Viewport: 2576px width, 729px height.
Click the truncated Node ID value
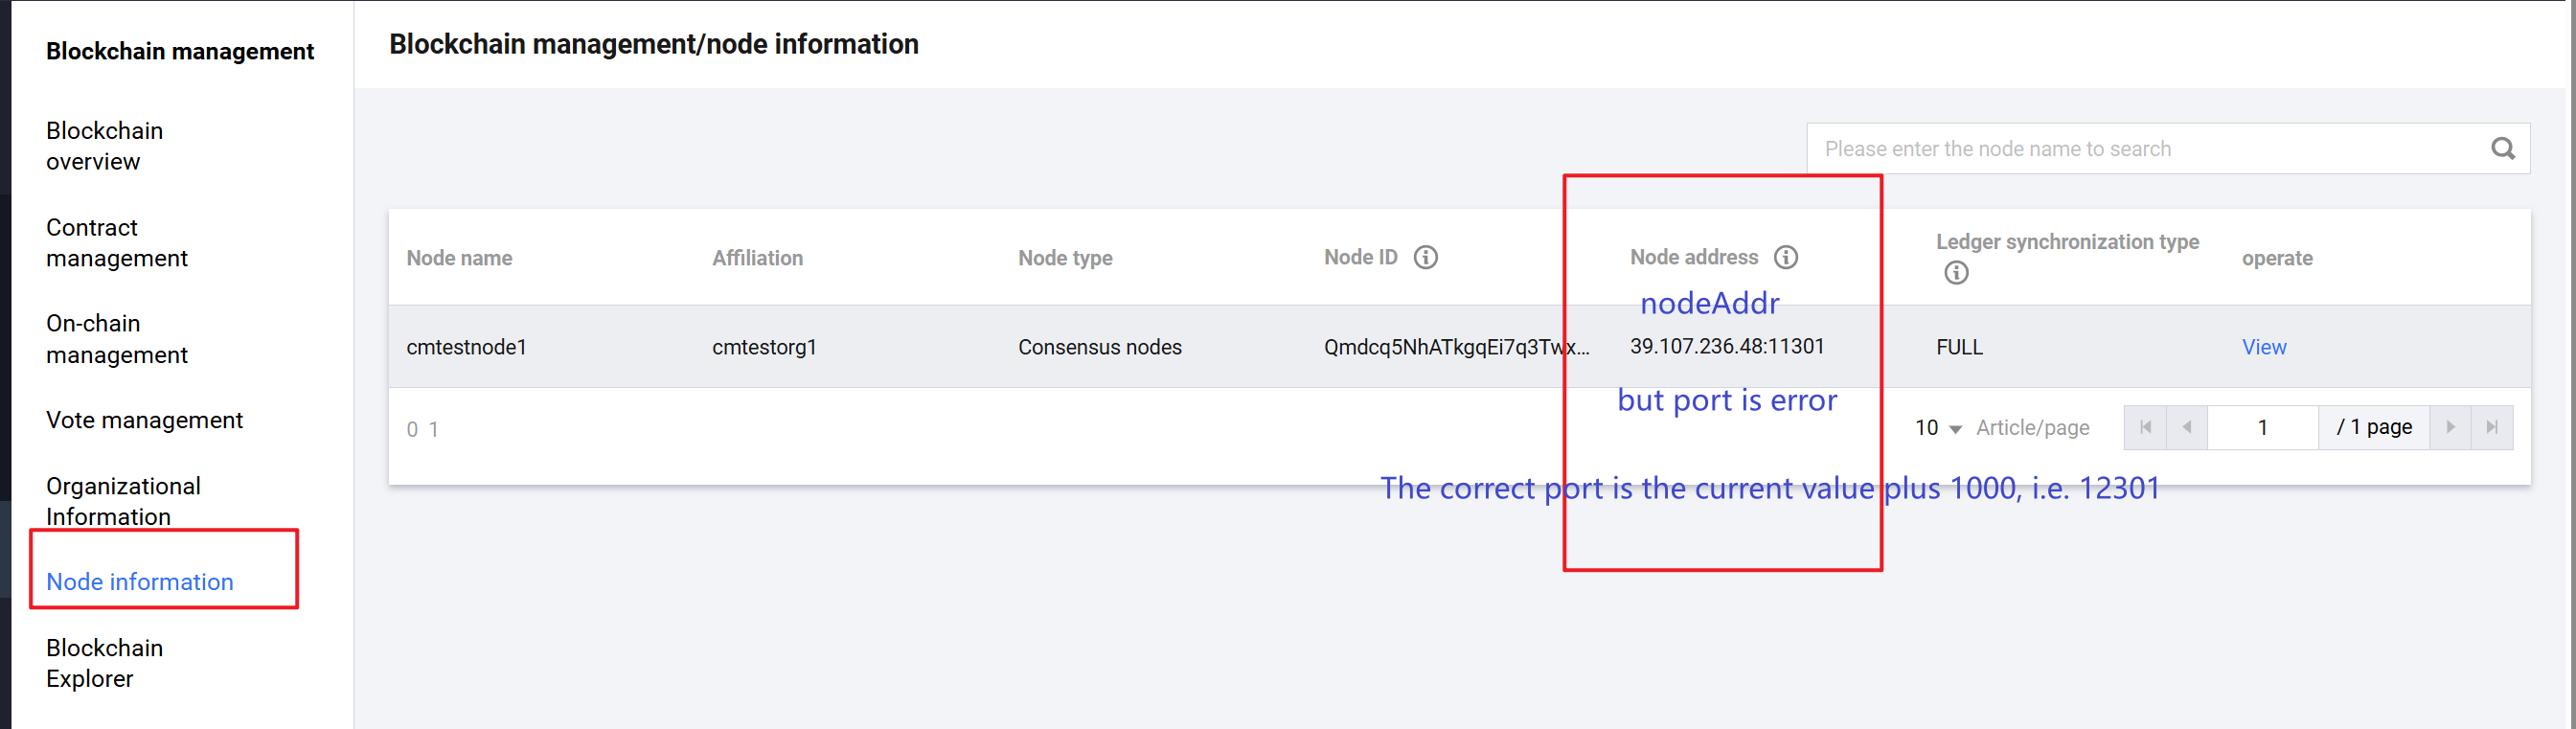tap(1455, 347)
